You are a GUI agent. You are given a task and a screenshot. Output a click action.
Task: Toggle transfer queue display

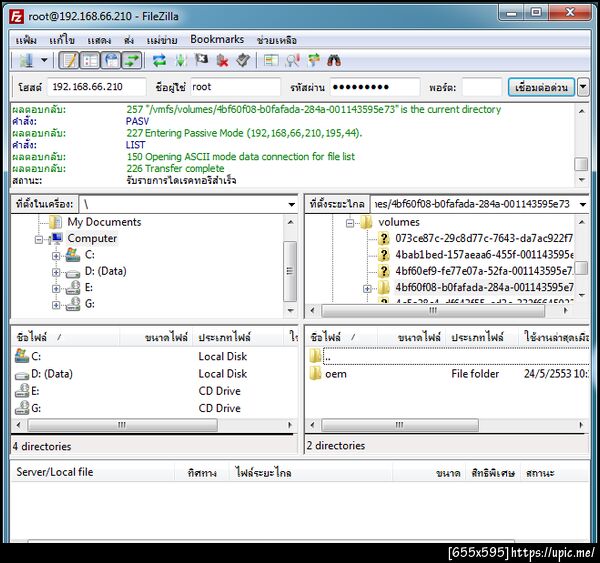(132, 60)
